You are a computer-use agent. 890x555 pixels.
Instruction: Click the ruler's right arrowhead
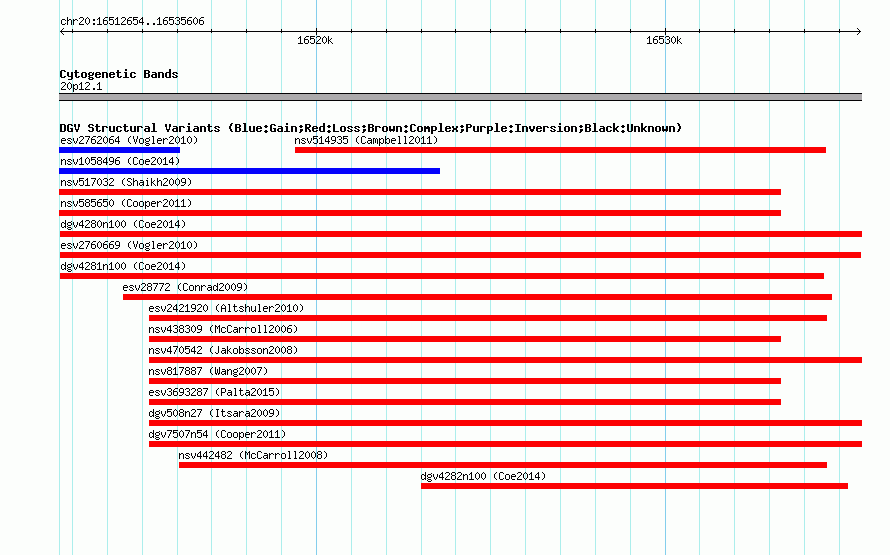(859, 31)
